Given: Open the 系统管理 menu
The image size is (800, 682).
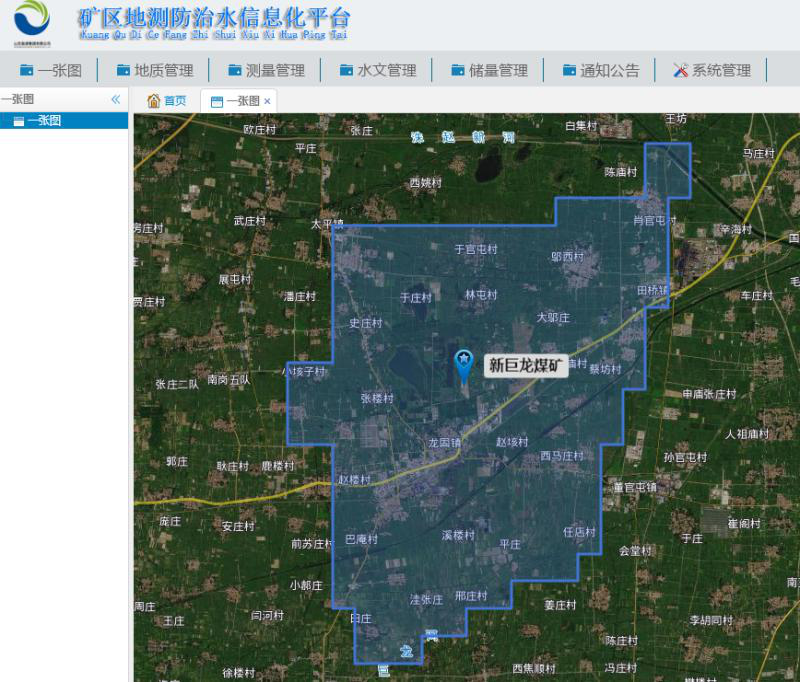Looking at the screenshot, I should (x=712, y=70).
